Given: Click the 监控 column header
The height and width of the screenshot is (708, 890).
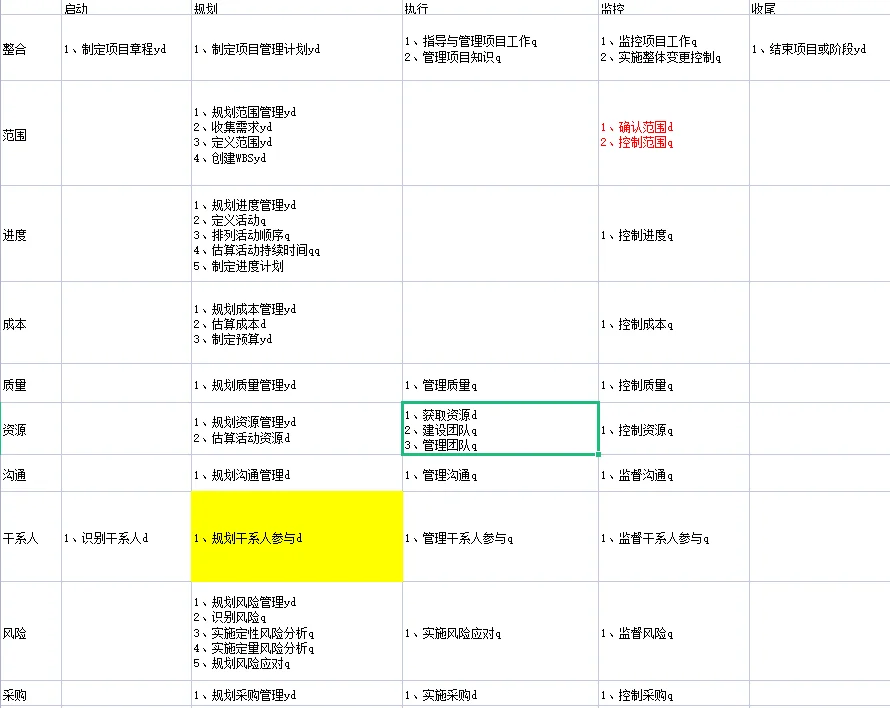Looking at the screenshot, I should pos(608,8).
